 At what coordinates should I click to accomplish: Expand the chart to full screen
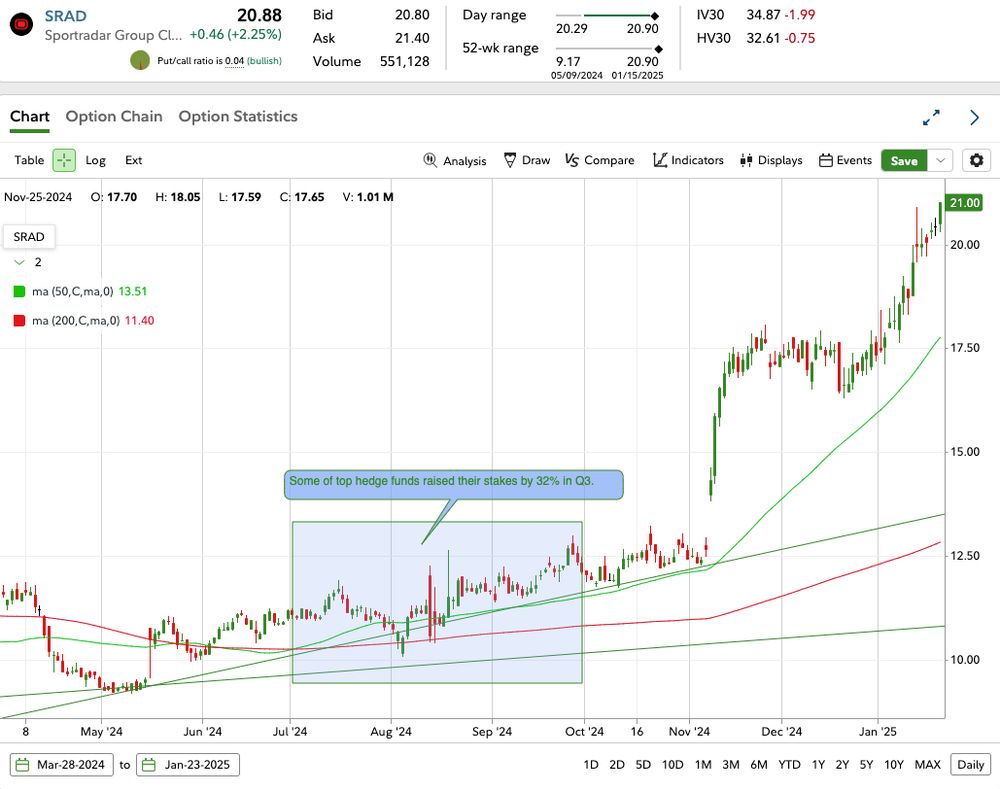click(931, 118)
